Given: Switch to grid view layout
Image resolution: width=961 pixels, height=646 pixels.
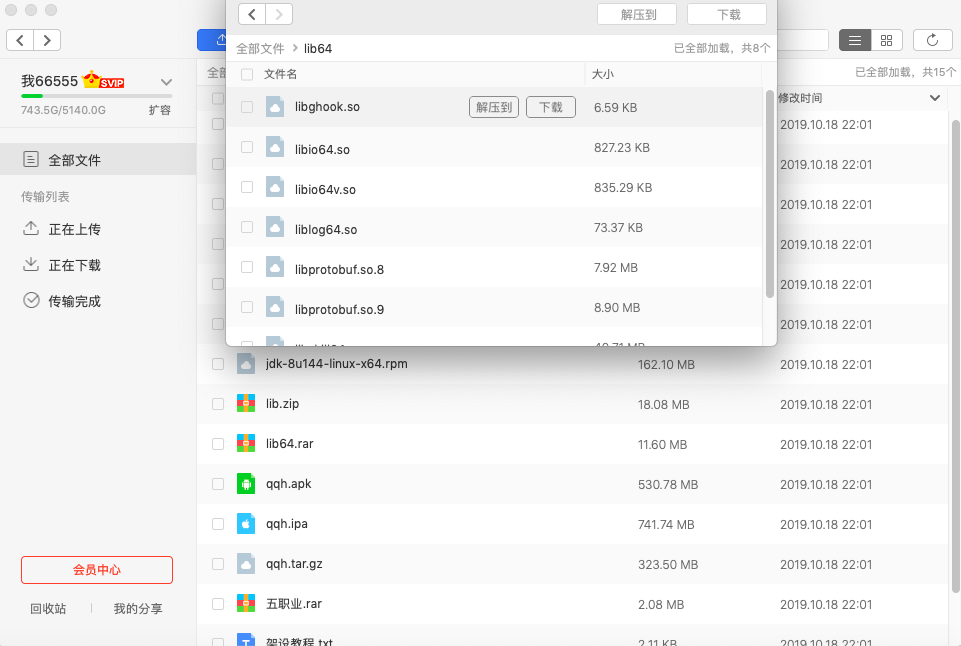Looking at the screenshot, I should click(x=887, y=40).
